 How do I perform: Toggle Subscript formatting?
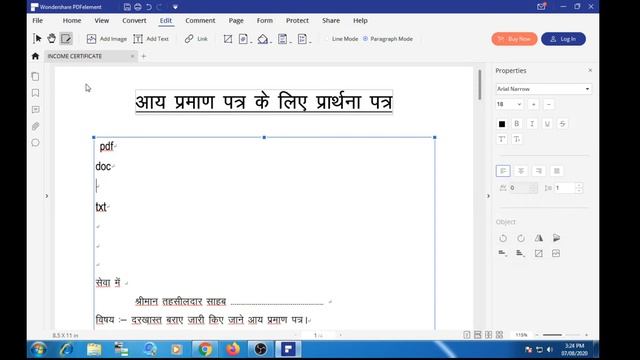(x=516, y=139)
